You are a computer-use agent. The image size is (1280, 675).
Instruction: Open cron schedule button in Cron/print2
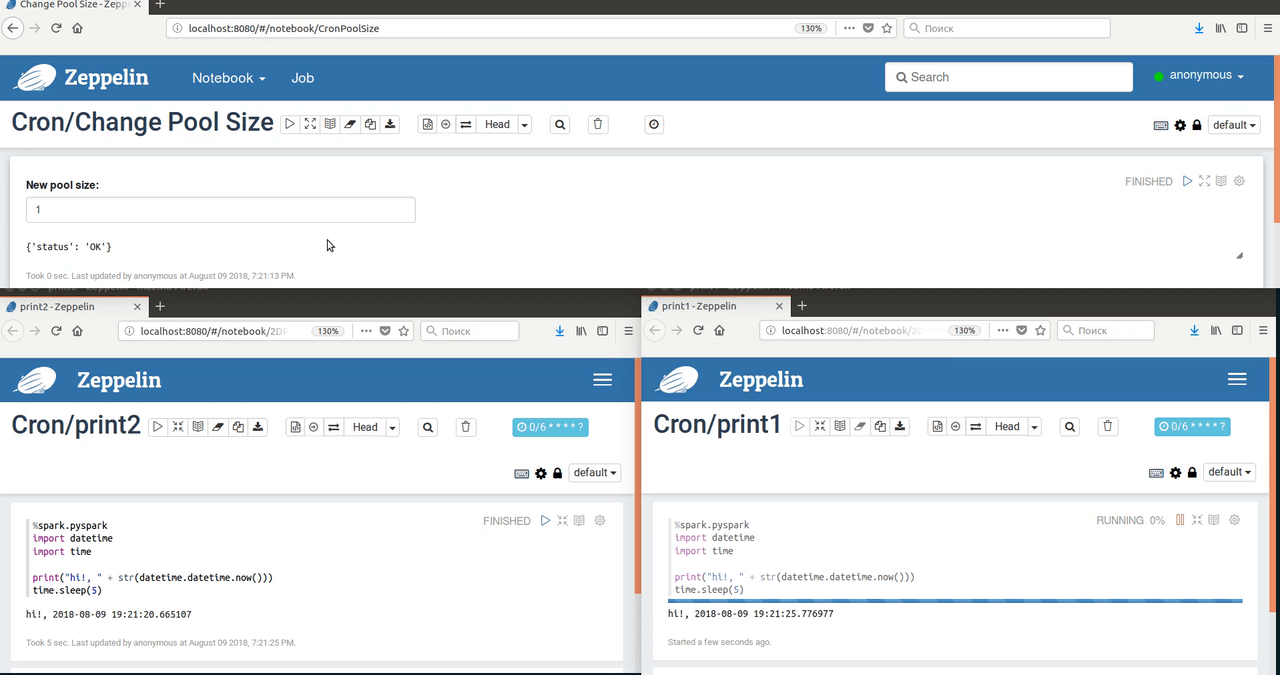click(550, 427)
